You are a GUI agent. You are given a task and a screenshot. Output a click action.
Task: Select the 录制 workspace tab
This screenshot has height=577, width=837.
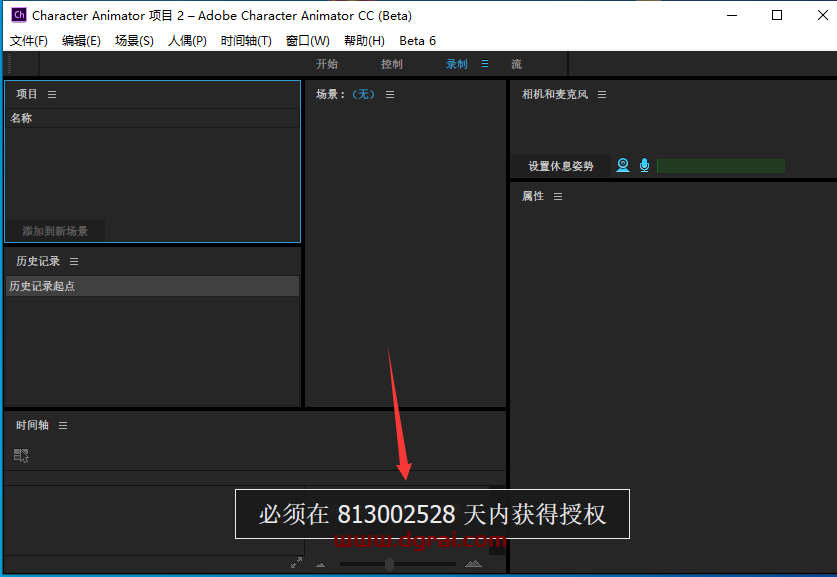point(457,64)
